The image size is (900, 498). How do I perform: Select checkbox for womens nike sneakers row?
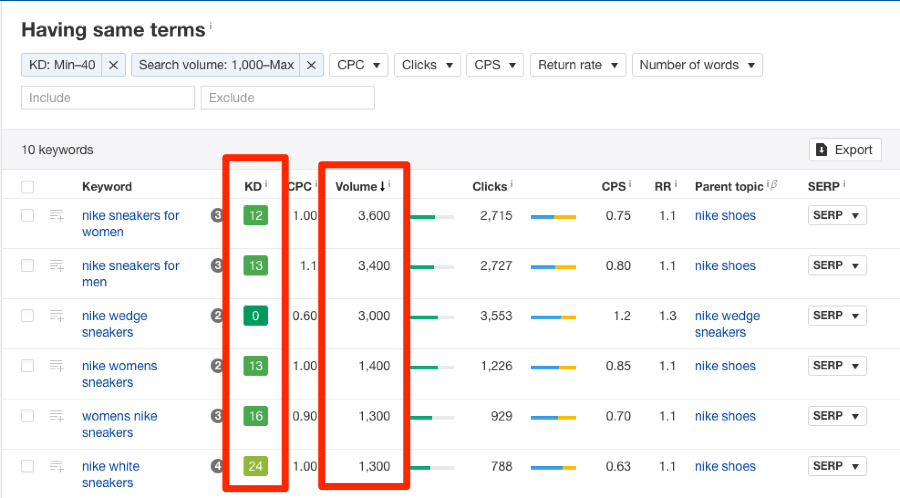(28, 416)
